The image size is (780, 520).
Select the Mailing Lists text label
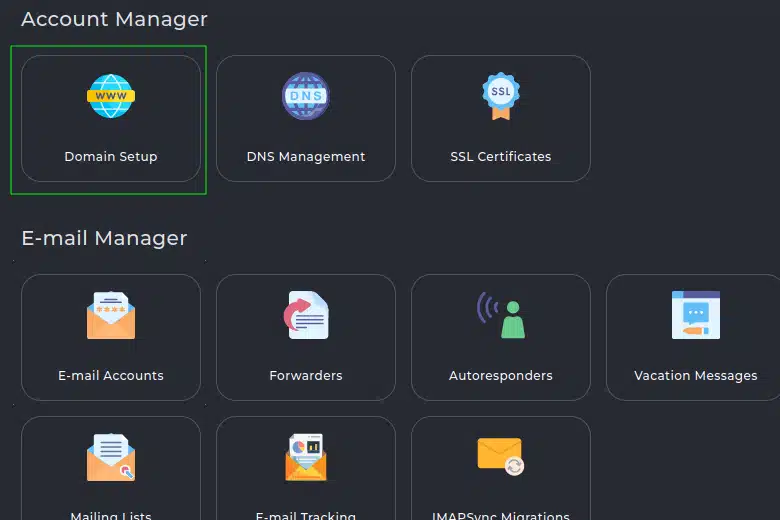[x=111, y=515]
